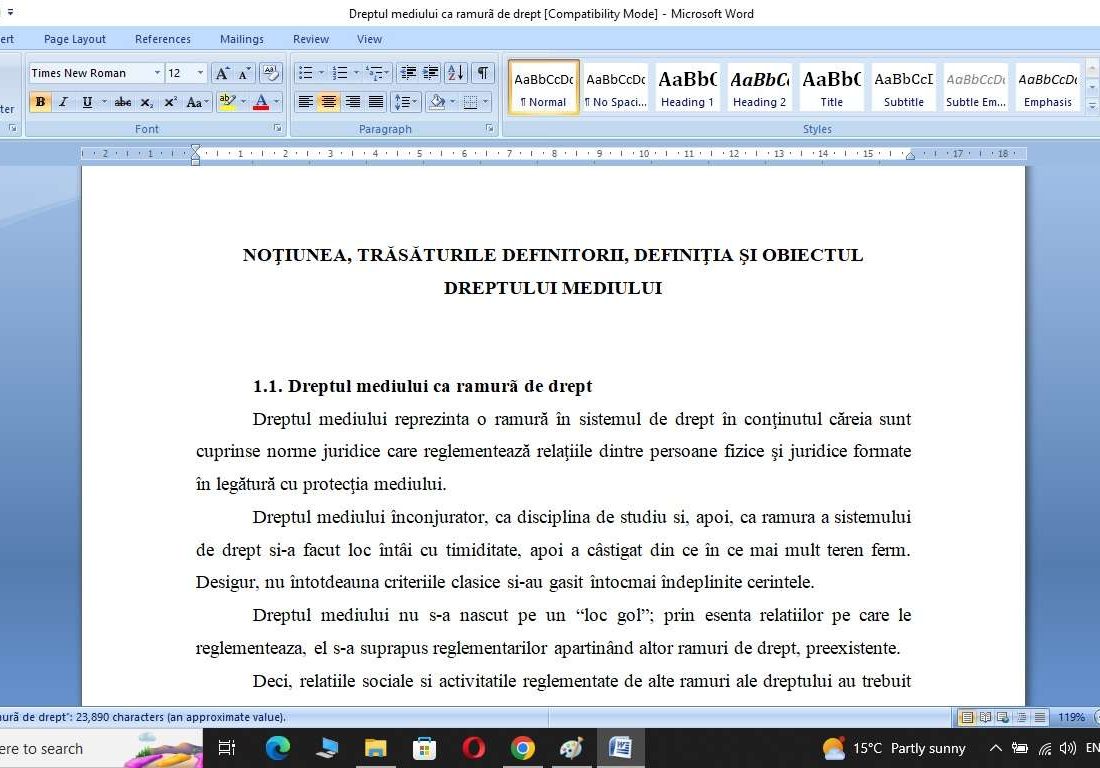Select the Strikethrough formatting icon
This screenshot has width=1100, height=768.
(123, 101)
